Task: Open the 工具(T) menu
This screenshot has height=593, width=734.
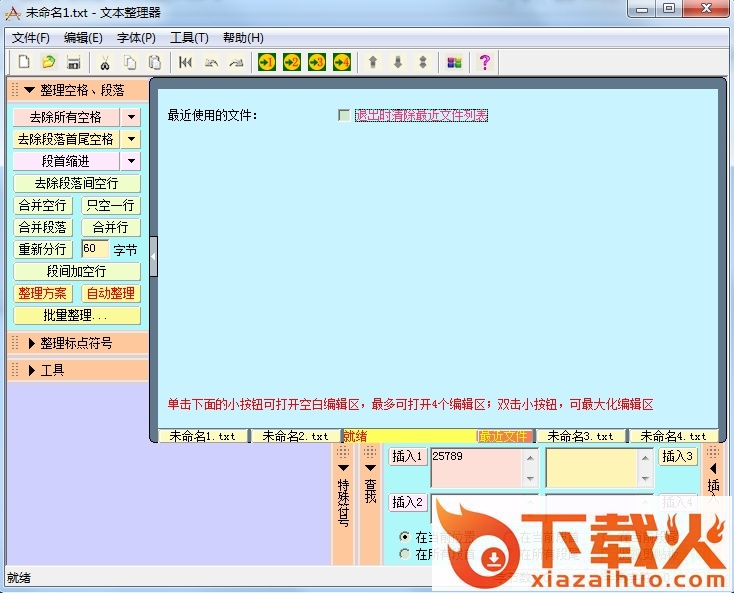Action: (189, 38)
